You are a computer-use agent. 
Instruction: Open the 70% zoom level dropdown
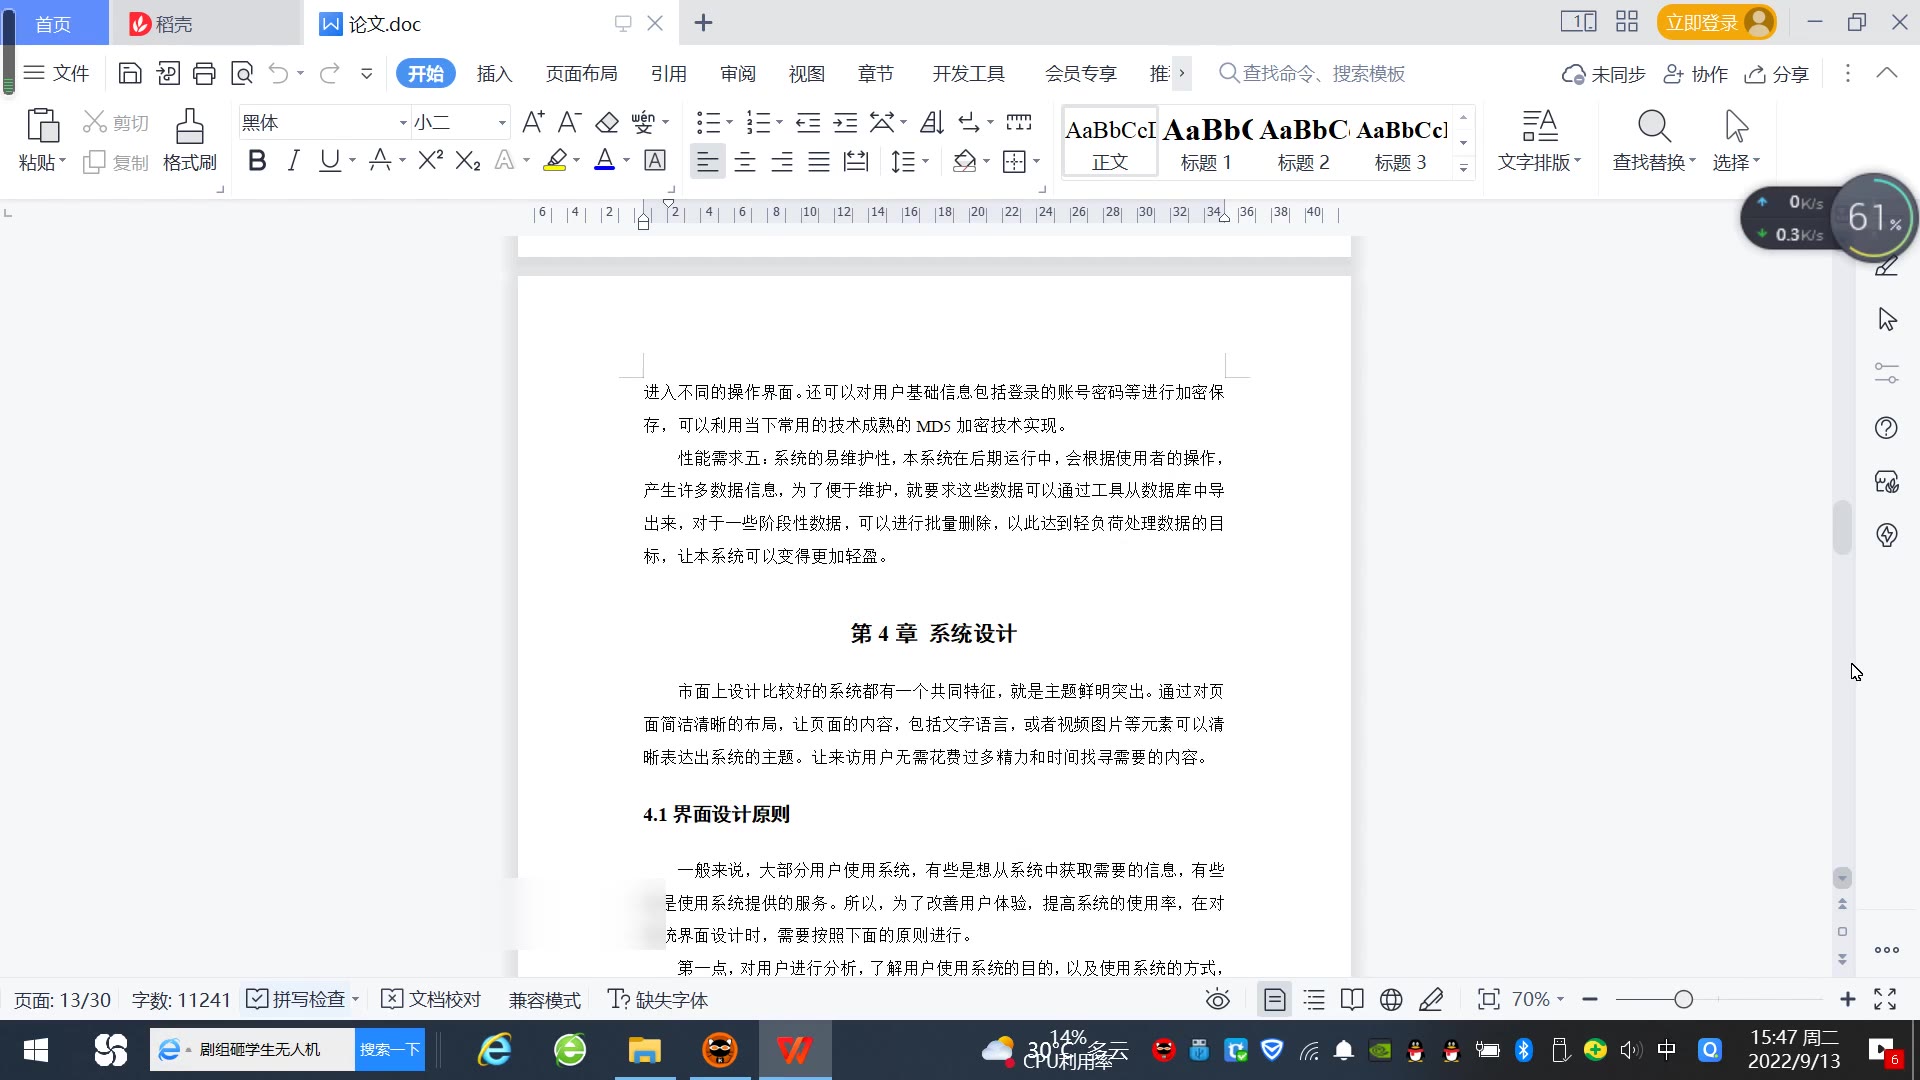1537,999
